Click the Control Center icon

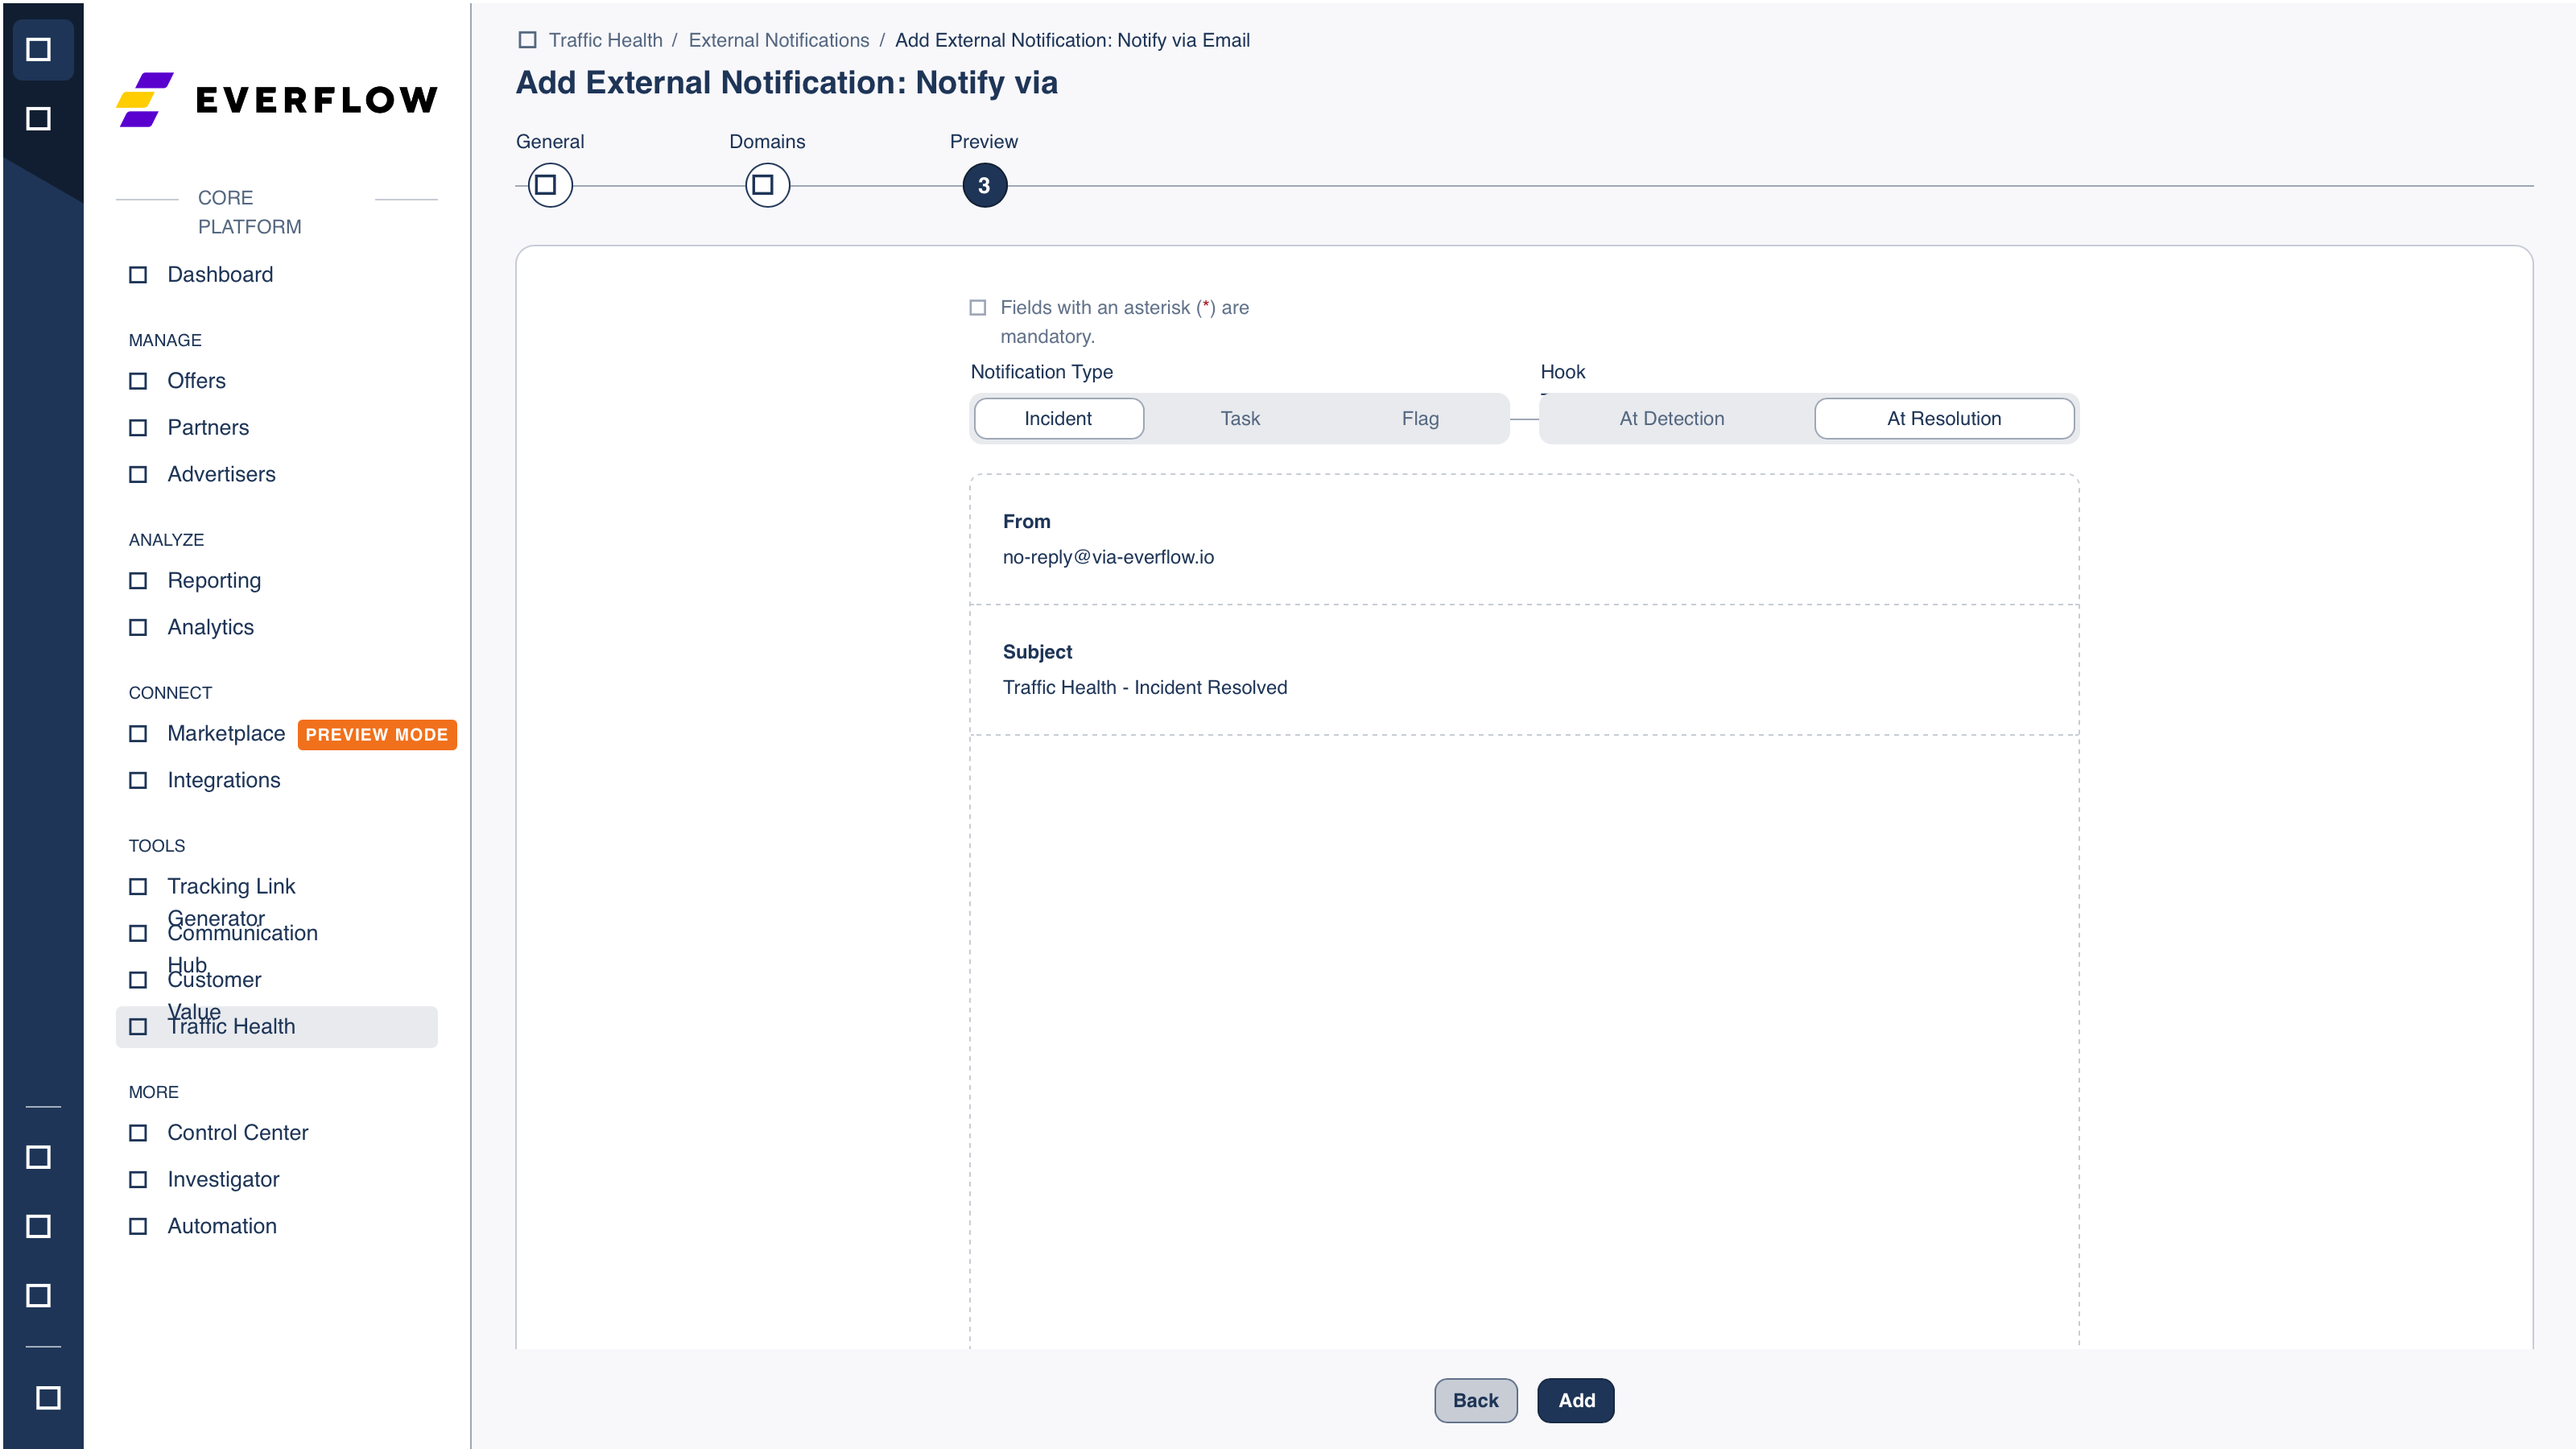[138, 1133]
